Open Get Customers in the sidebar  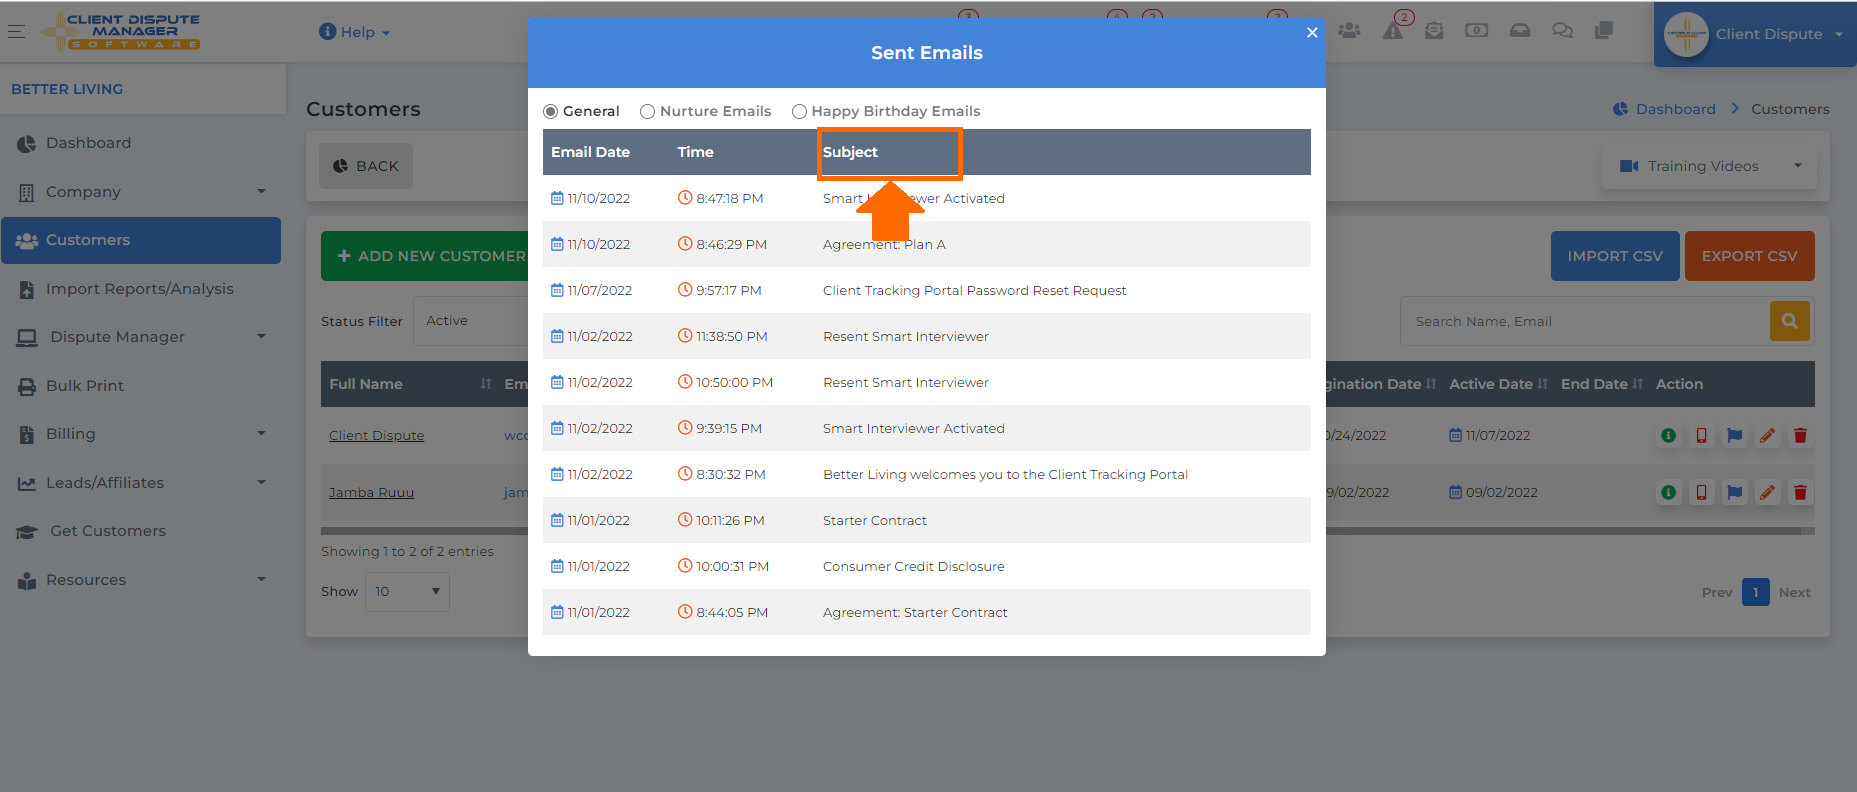(140, 531)
